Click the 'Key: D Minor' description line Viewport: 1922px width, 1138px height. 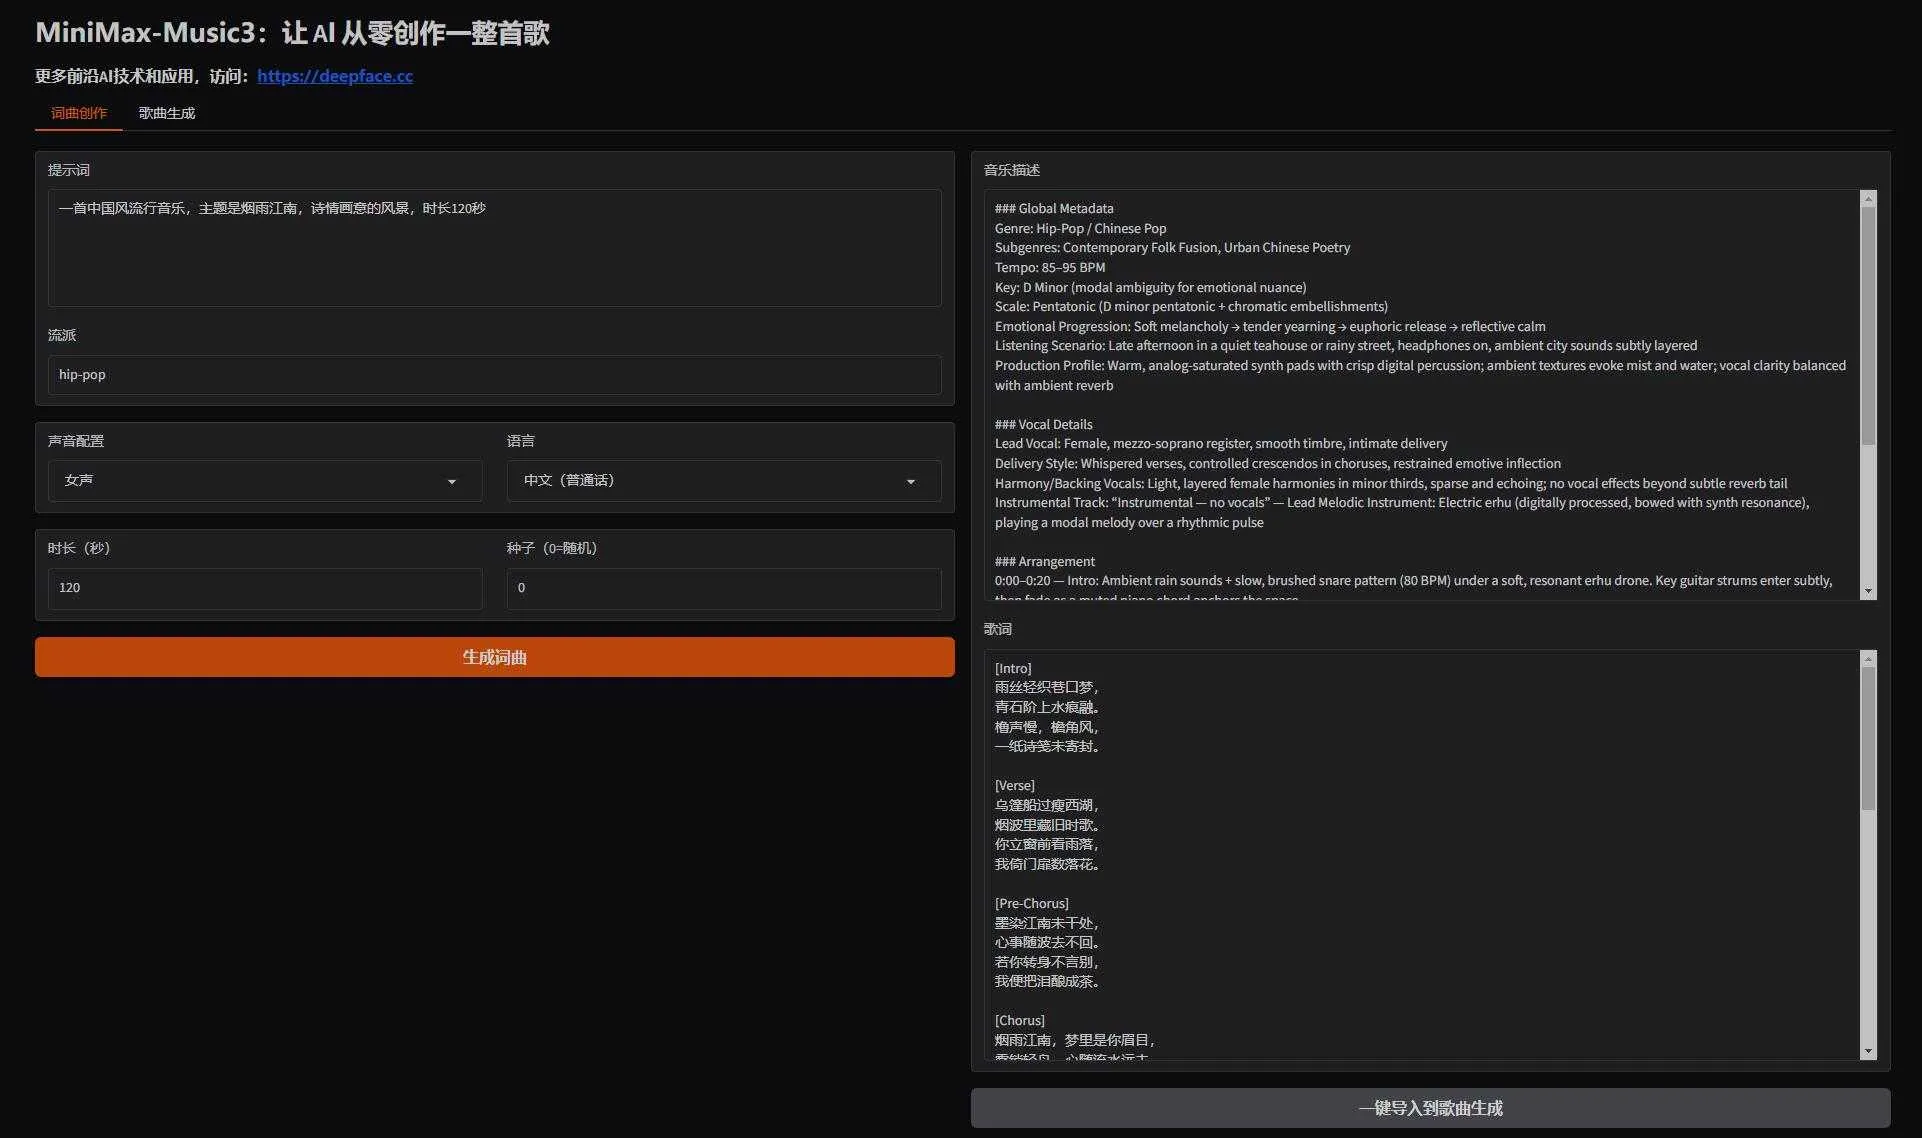tap(1150, 288)
